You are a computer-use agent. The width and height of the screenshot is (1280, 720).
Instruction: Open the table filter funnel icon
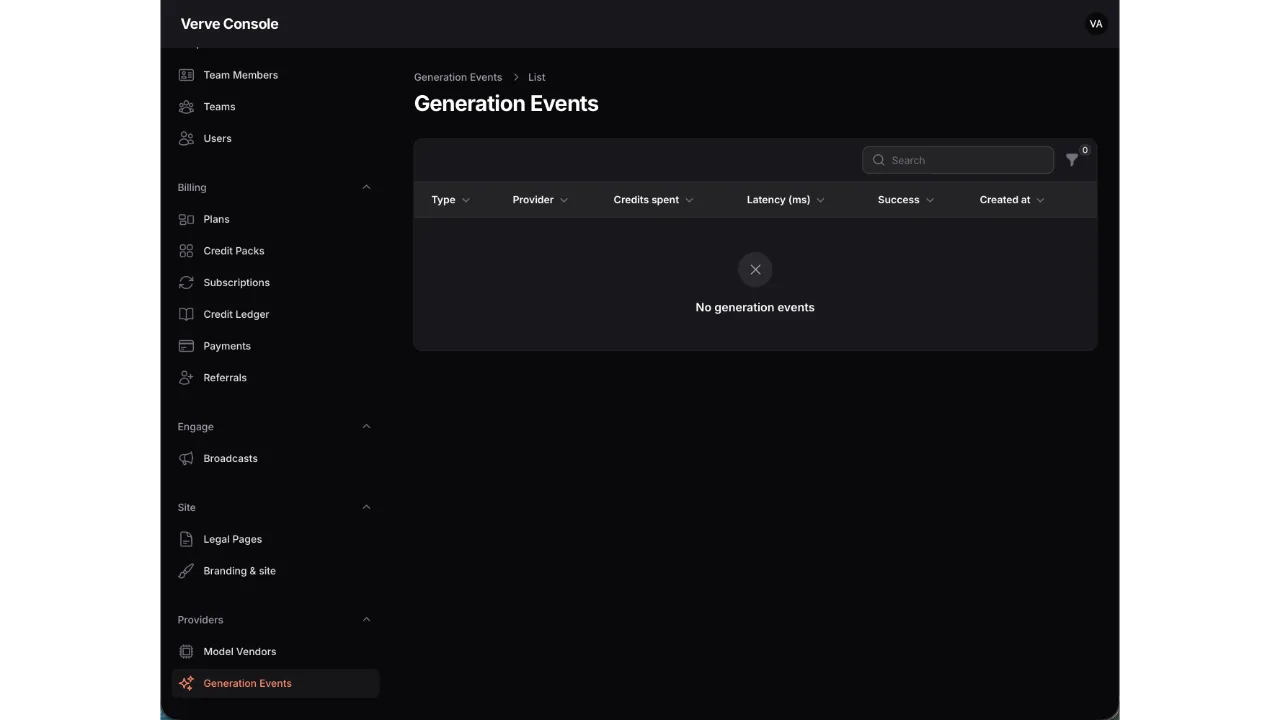[x=1072, y=160]
